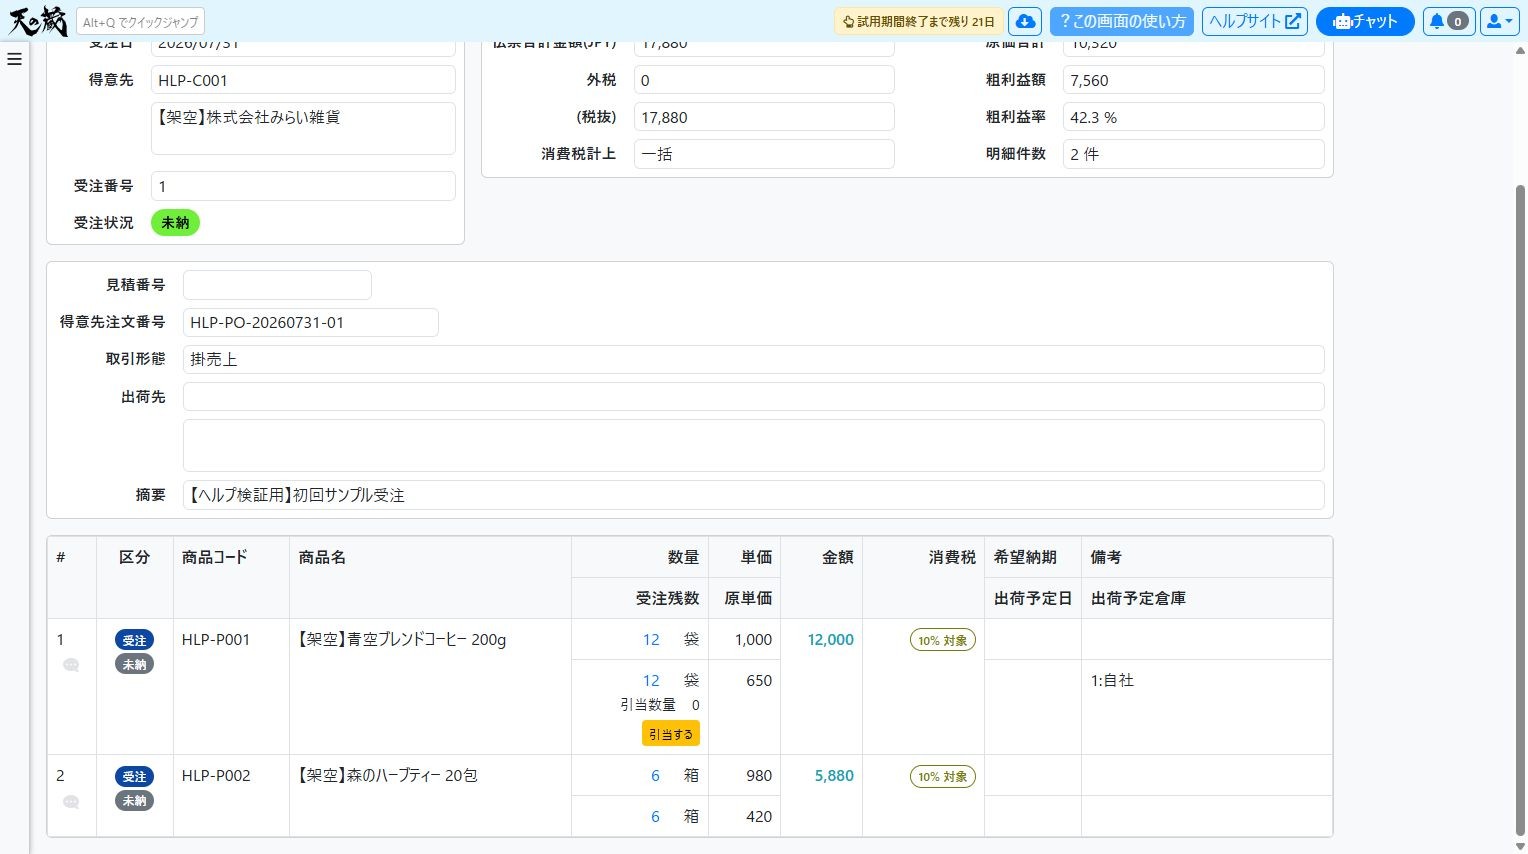Click quantity 6 箱 link in row 2

(655, 776)
